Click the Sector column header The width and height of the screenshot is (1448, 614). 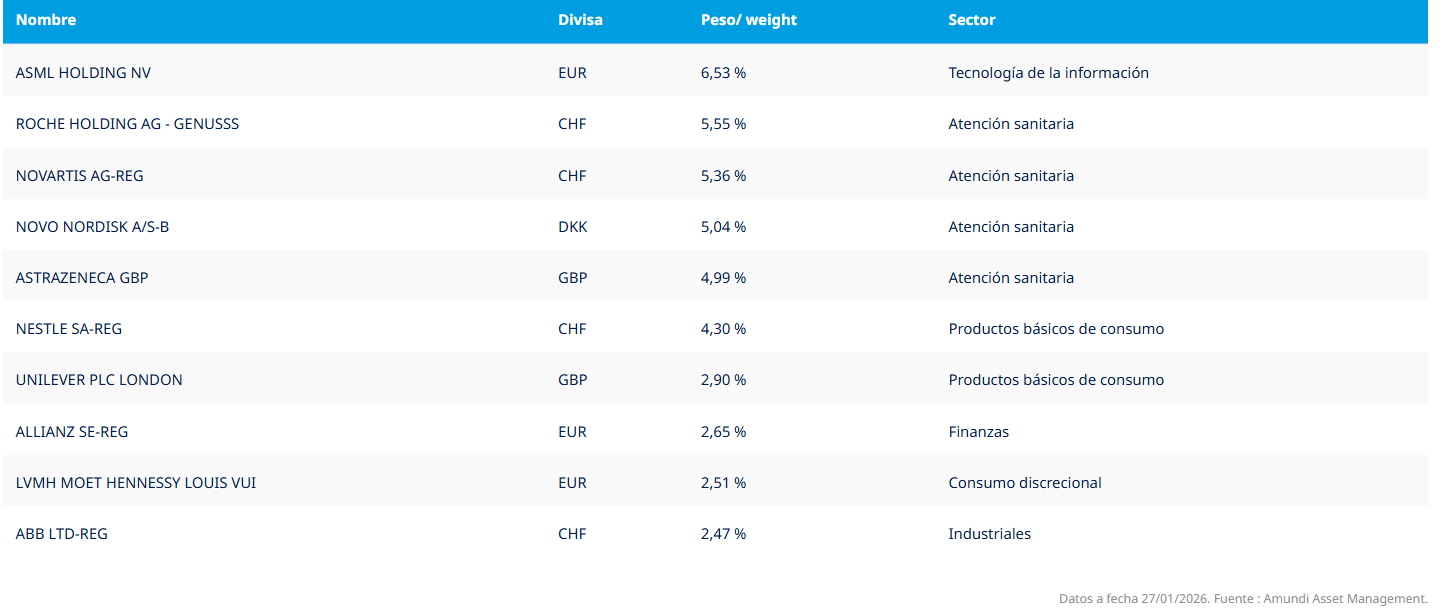(x=971, y=20)
